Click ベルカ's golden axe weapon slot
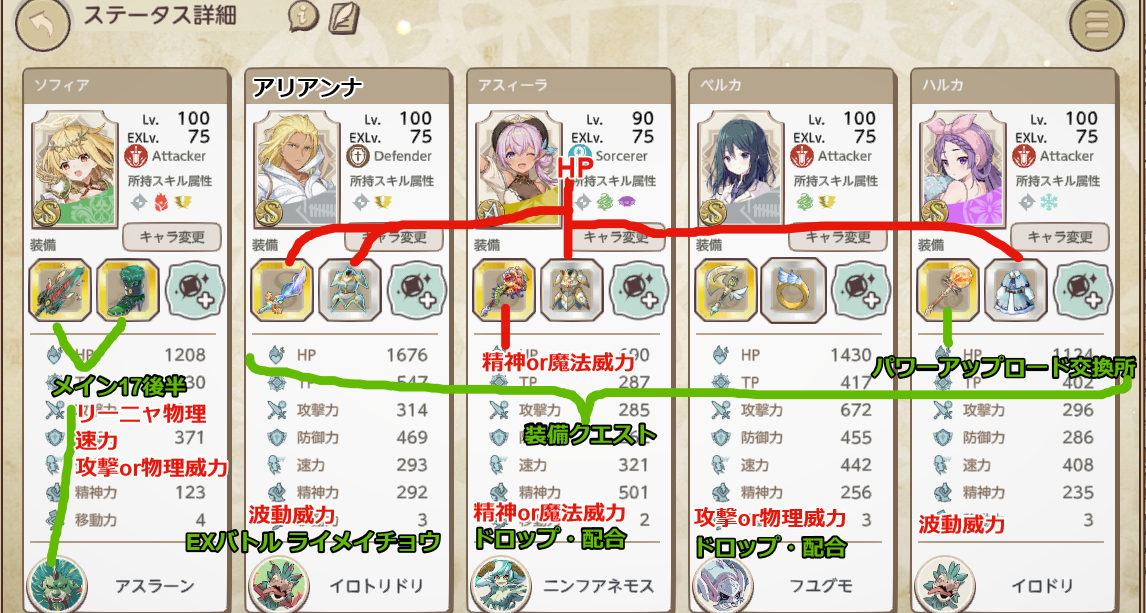The image size is (1146, 613). tap(726, 290)
